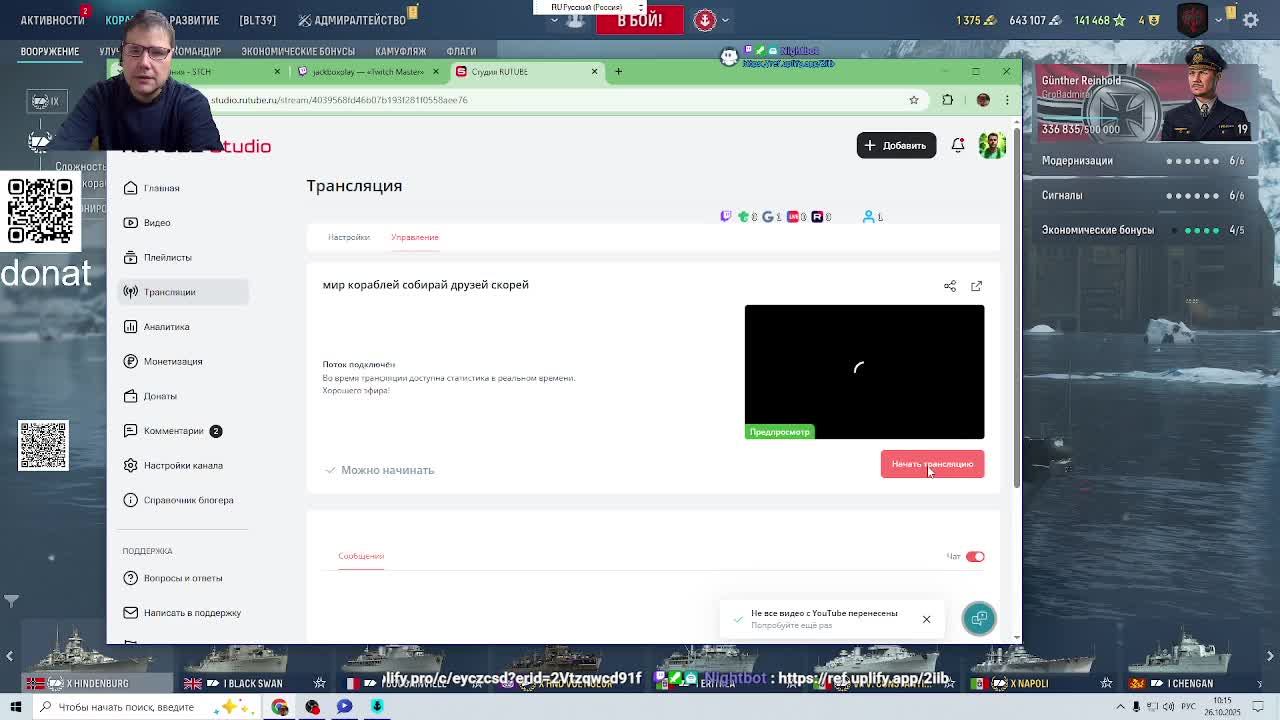The width and height of the screenshot is (1280, 720).
Task: Open the Chrome three-dot menu
Action: click(x=1007, y=100)
